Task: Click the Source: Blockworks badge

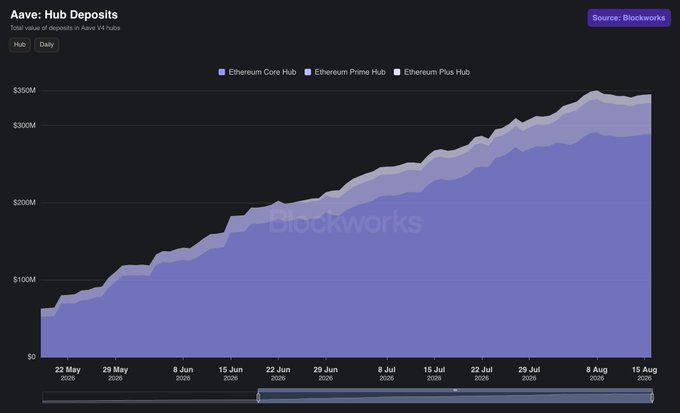Action: click(x=629, y=18)
